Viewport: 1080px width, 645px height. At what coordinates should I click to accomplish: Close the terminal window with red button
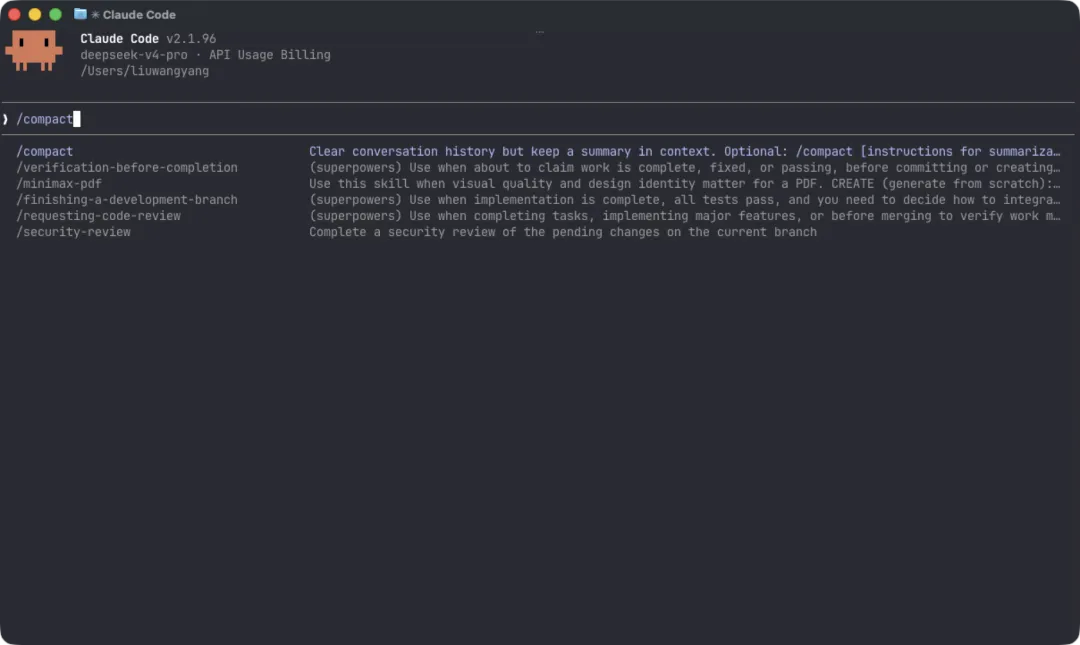pyautogui.click(x=14, y=14)
